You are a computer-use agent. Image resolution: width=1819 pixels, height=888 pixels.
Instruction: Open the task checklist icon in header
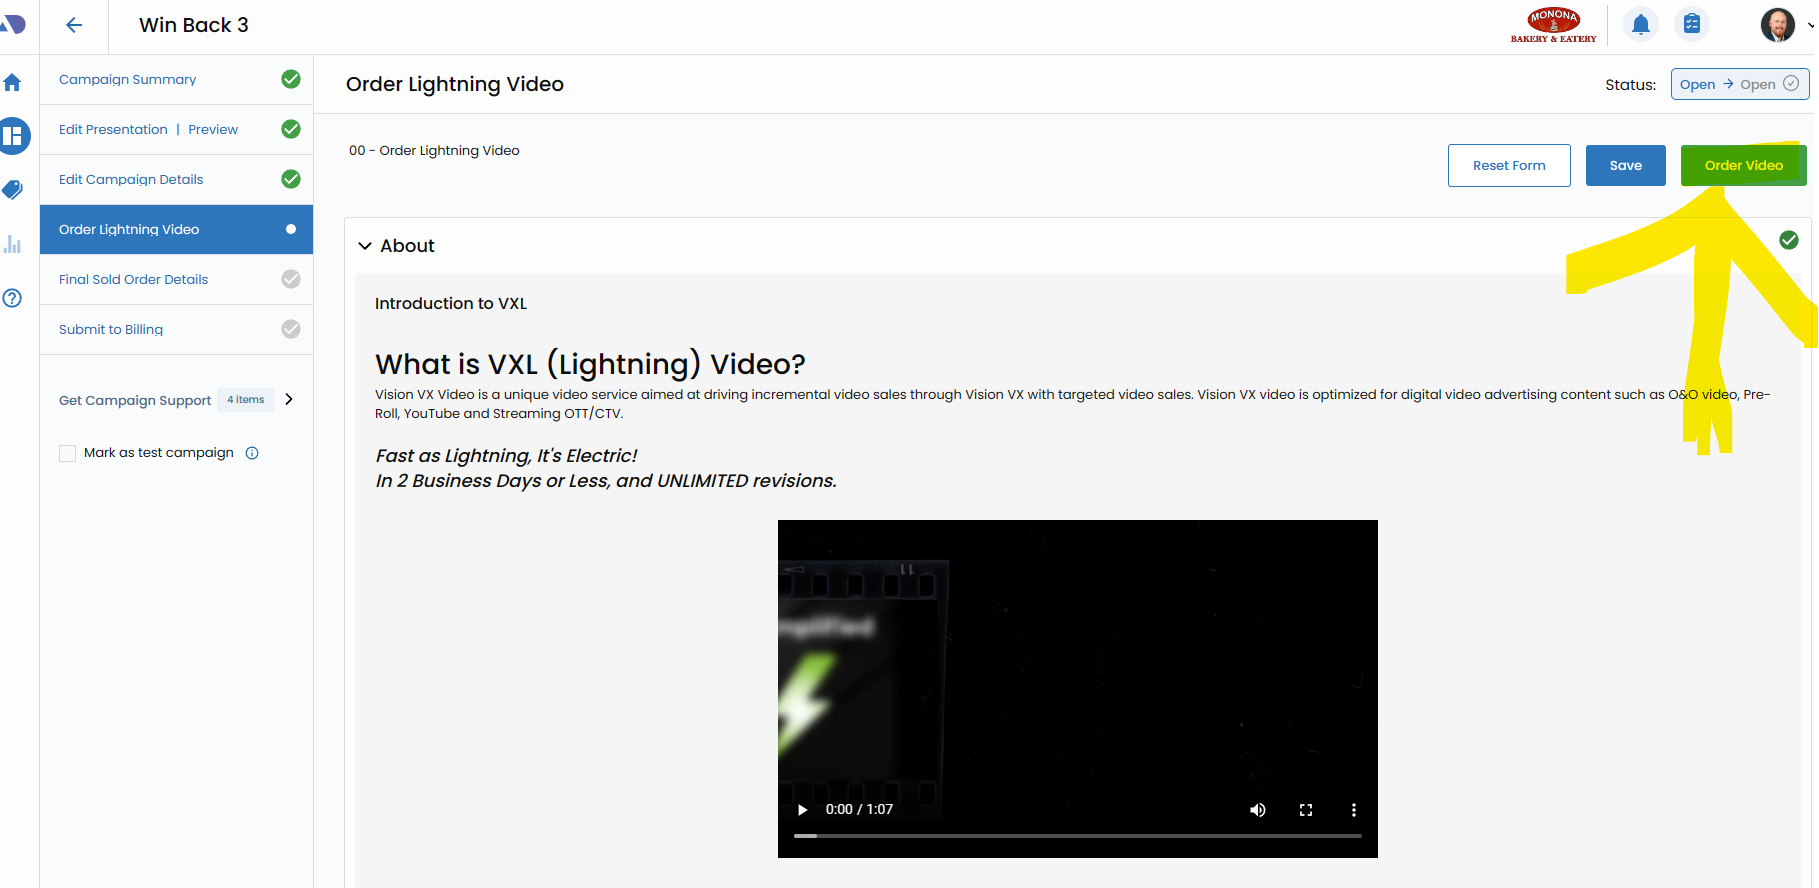click(1692, 24)
